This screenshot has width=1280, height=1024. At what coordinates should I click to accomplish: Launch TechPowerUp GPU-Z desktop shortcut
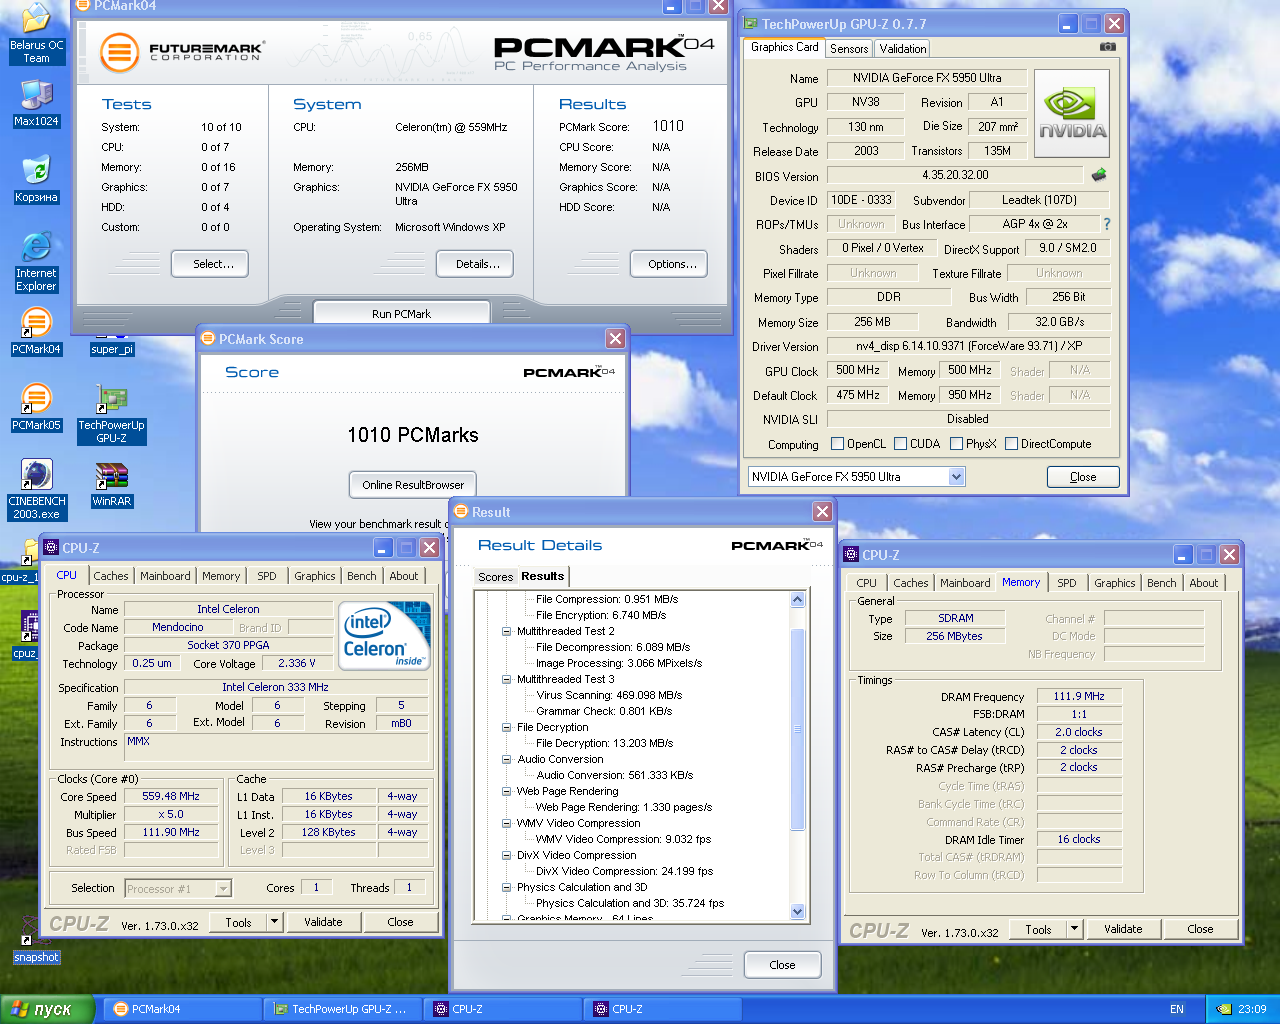[x=111, y=414]
